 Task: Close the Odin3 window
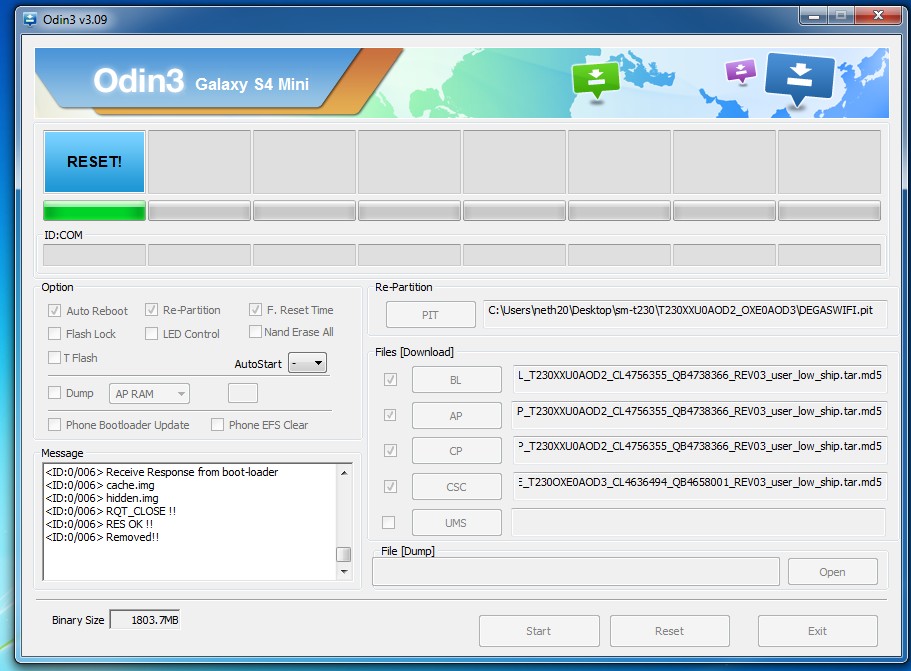point(878,16)
